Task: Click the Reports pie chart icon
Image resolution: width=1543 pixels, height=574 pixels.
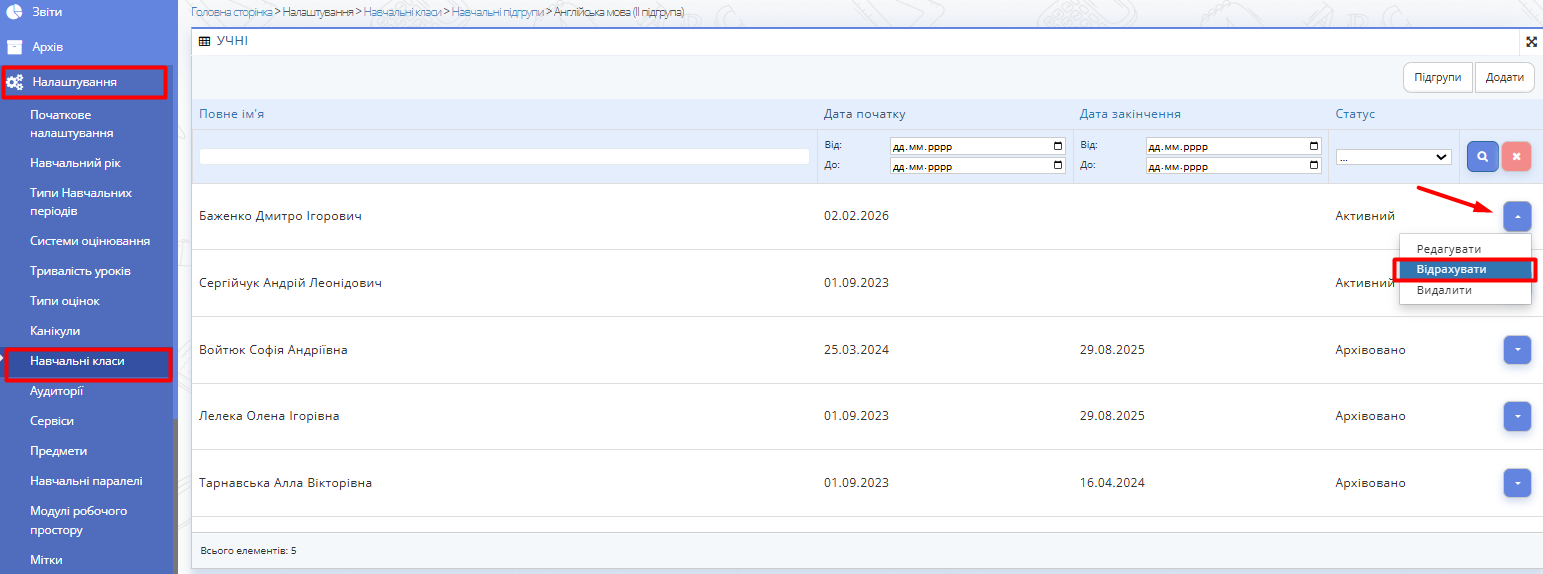Action: coord(15,12)
